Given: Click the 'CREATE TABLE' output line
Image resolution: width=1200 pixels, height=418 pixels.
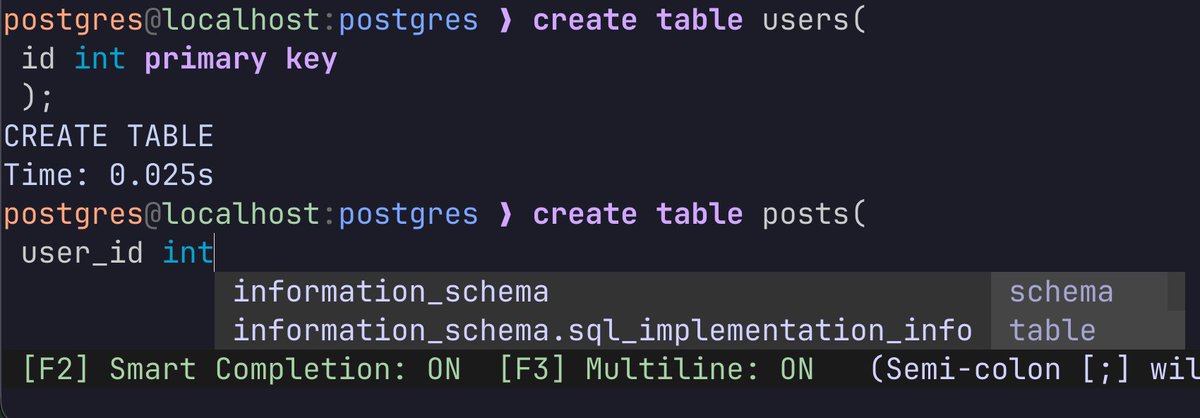Looking at the screenshot, I should click(108, 137).
